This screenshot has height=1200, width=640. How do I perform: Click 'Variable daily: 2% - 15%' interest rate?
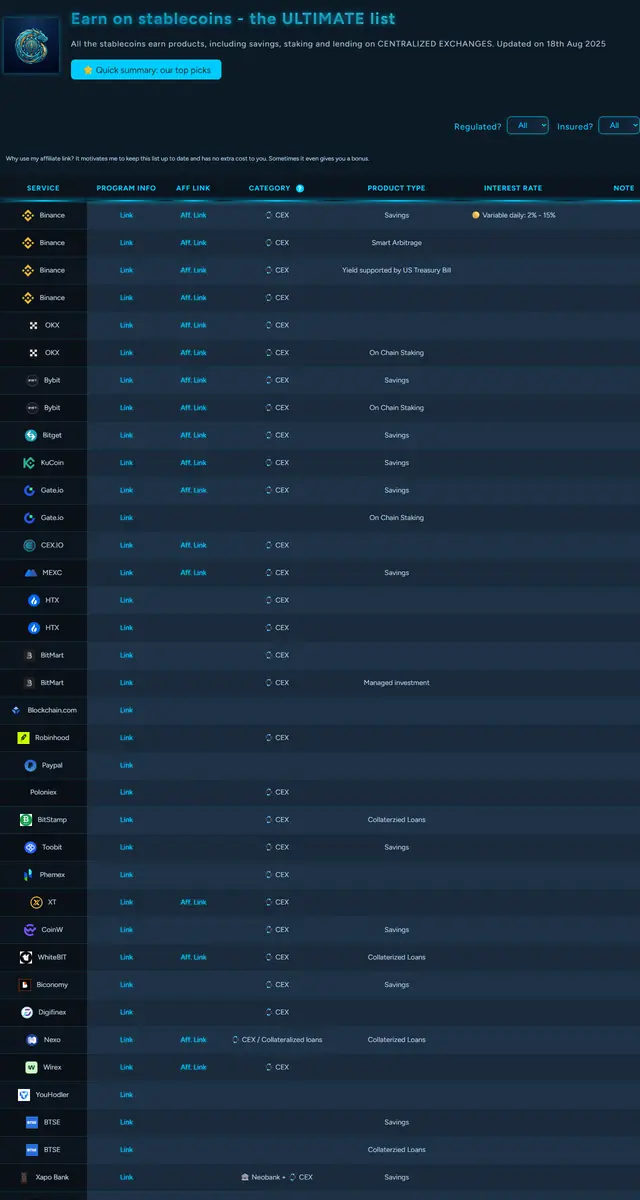(x=519, y=215)
